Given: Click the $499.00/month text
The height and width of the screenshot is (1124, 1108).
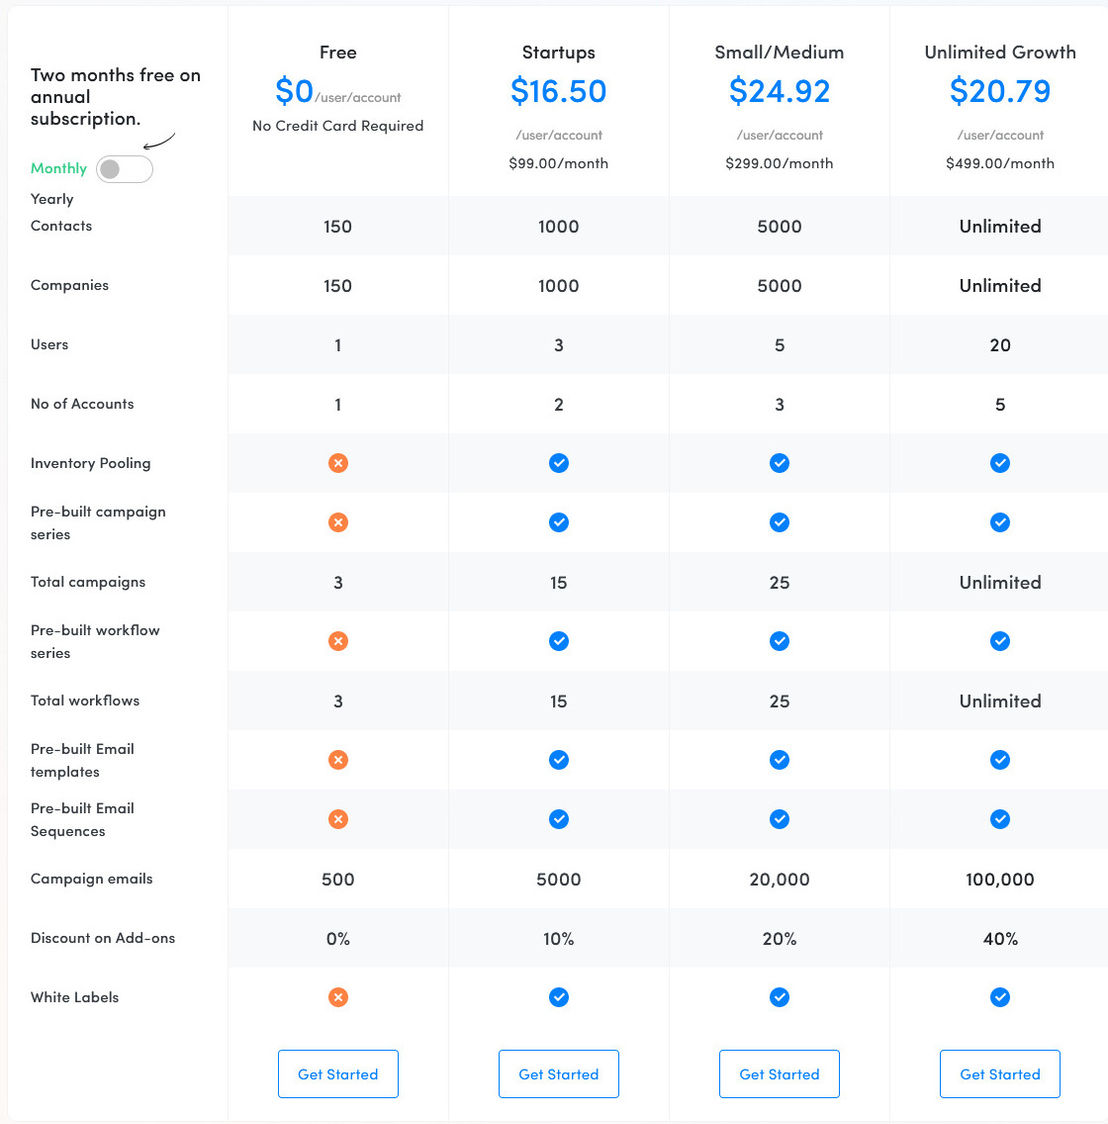Looking at the screenshot, I should click(x=1000, y=163).
